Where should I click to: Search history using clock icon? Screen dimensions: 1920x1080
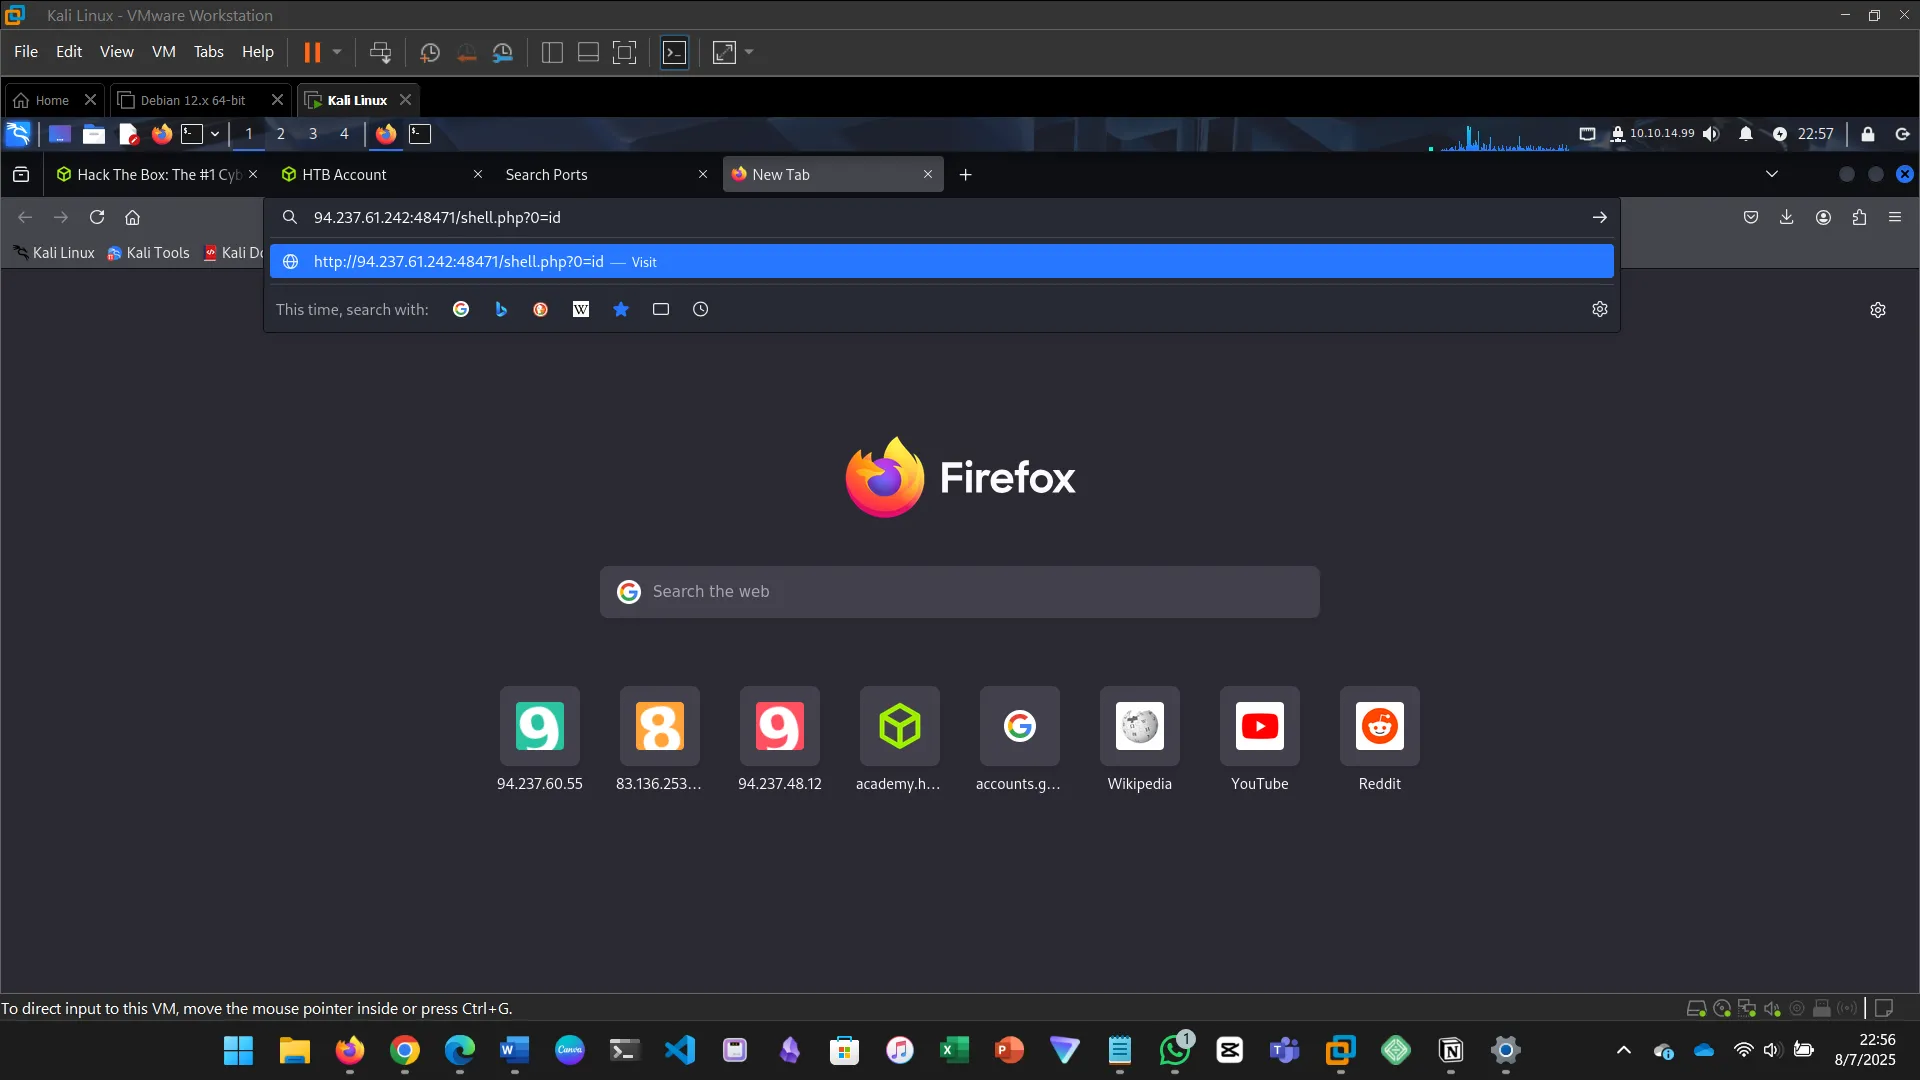[701, 310]
